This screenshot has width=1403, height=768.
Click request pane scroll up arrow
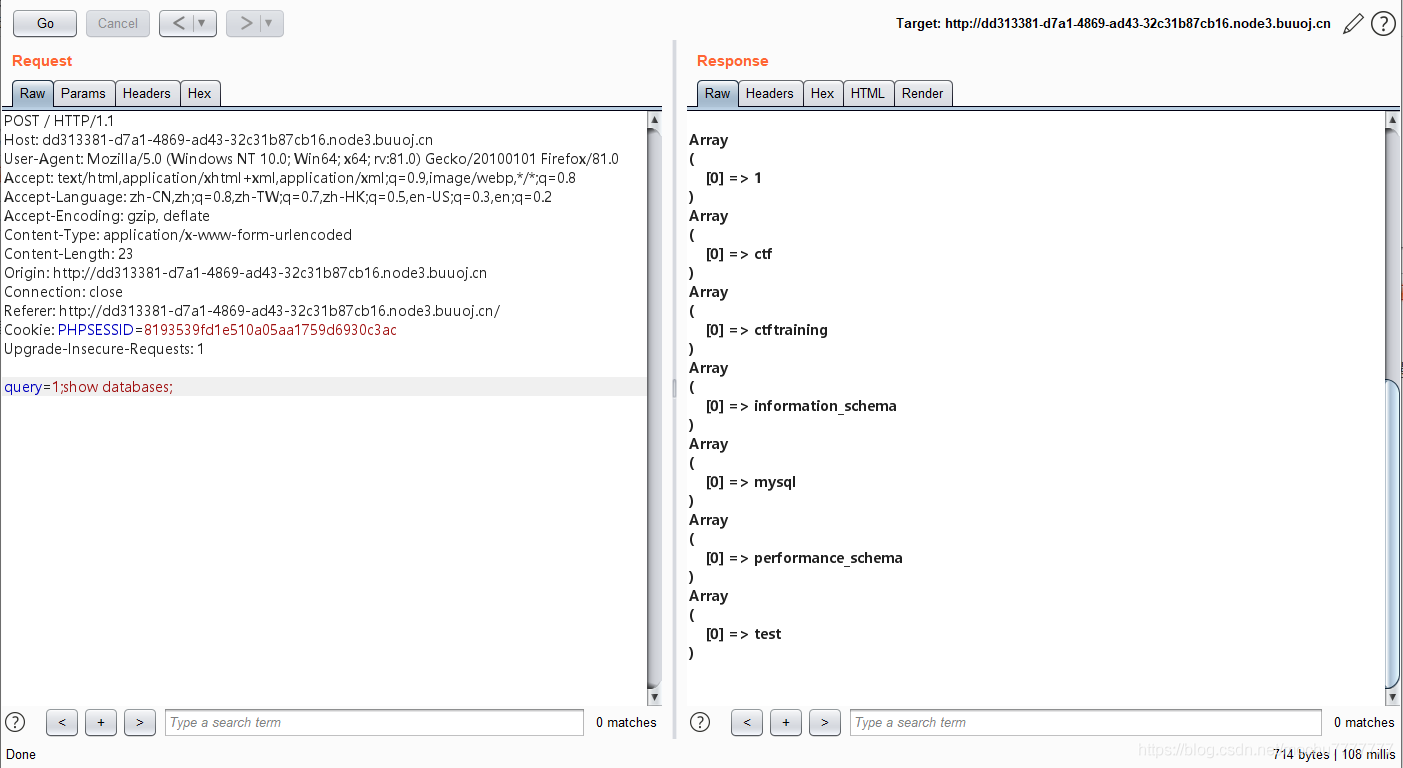click(x=655, y=119)
